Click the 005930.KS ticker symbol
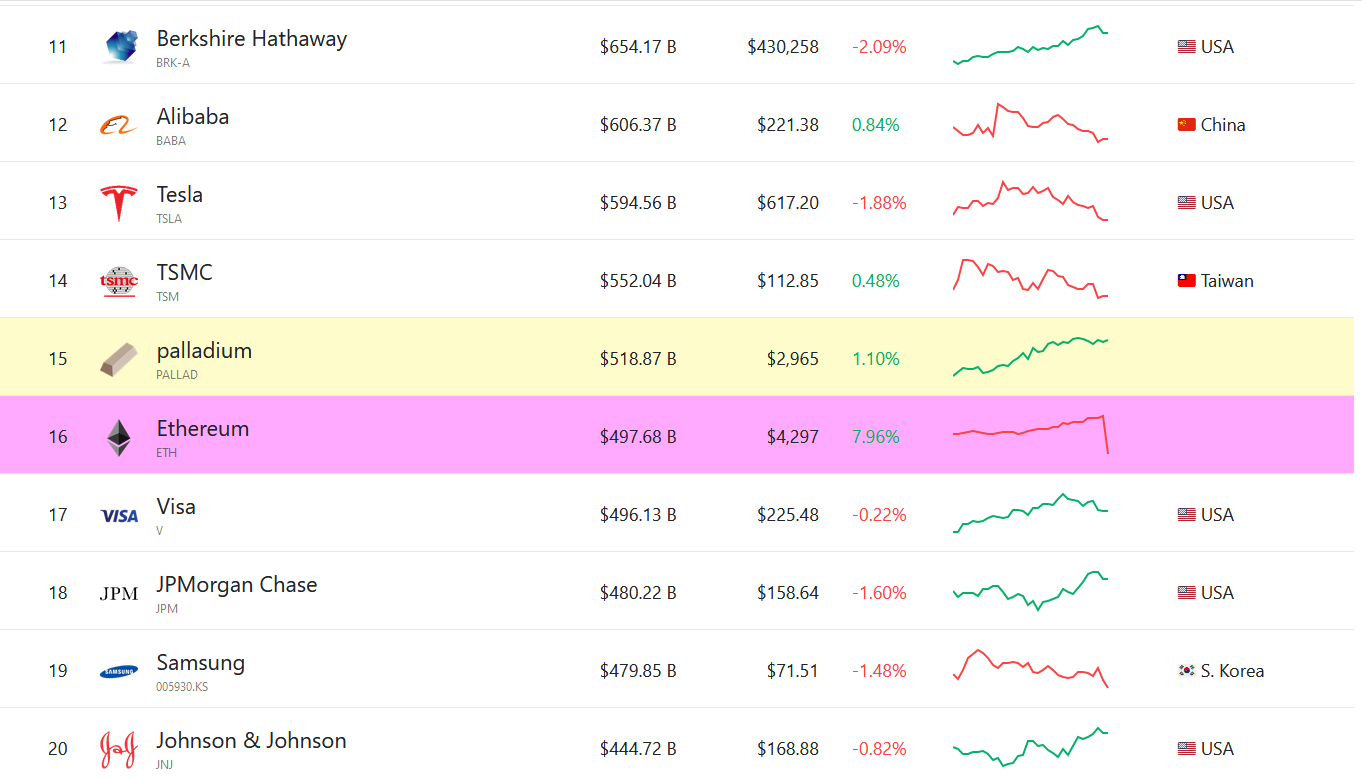This screenshot has height=780, width=1362. click(182, 687)
